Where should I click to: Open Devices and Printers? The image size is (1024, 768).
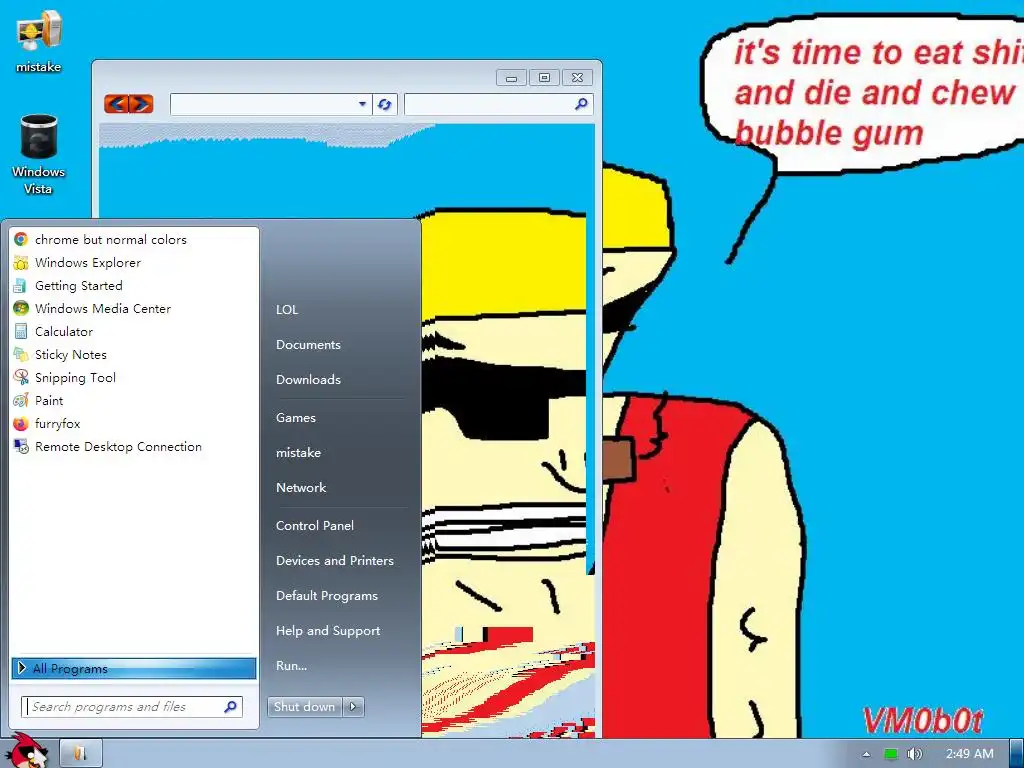coord(335,560)
